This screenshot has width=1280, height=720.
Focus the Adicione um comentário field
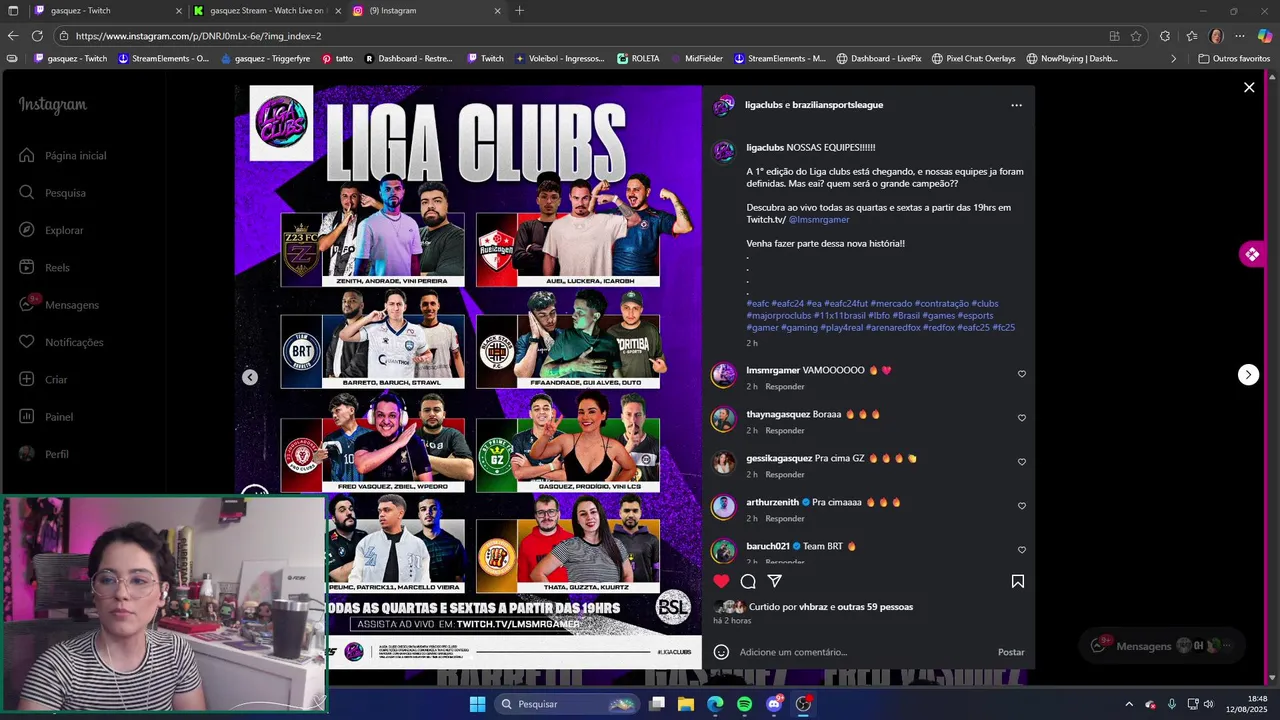(x=862, y=652)
